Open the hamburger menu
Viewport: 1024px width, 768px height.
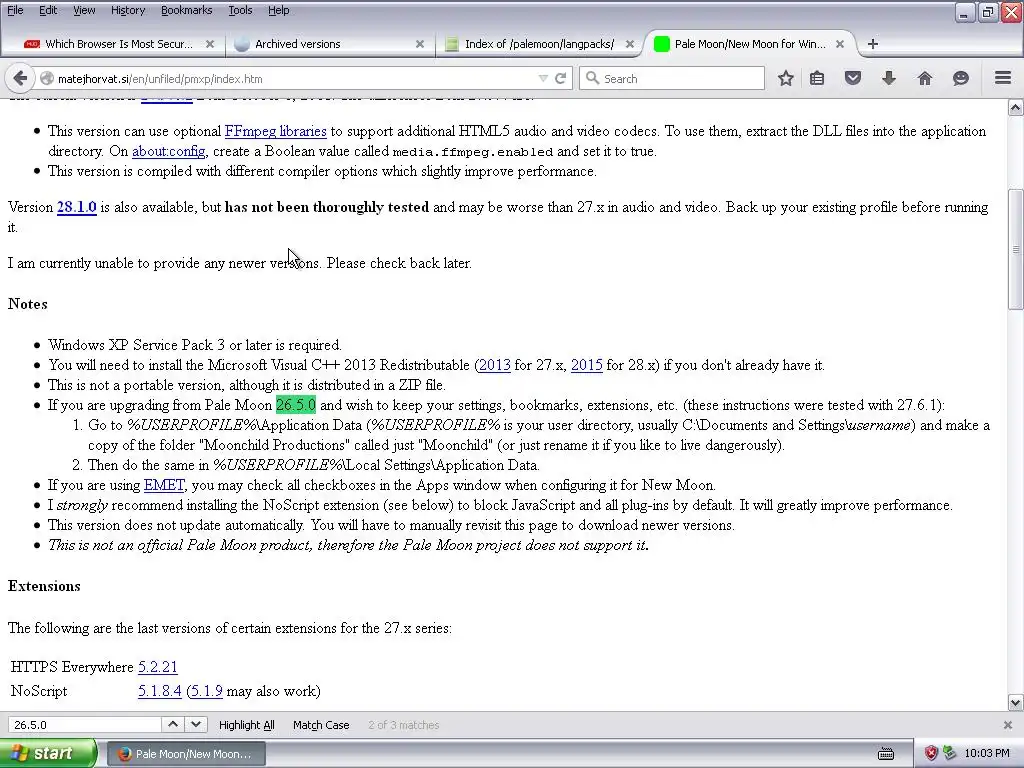tap(1003, 78)
